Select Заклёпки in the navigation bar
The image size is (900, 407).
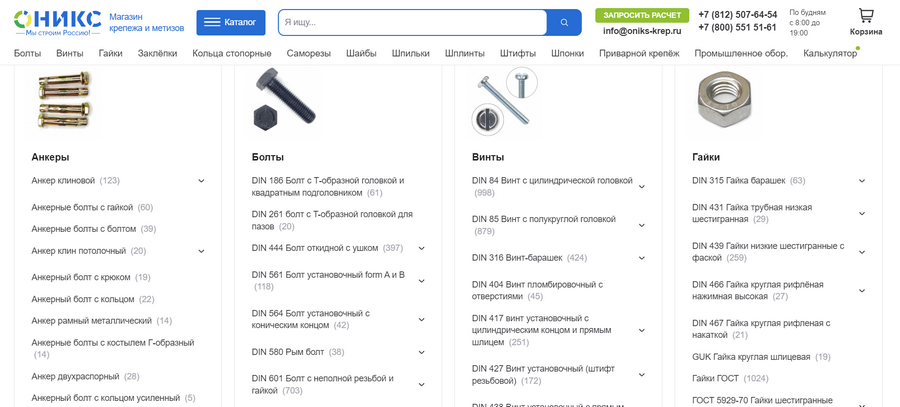[157, 53]
